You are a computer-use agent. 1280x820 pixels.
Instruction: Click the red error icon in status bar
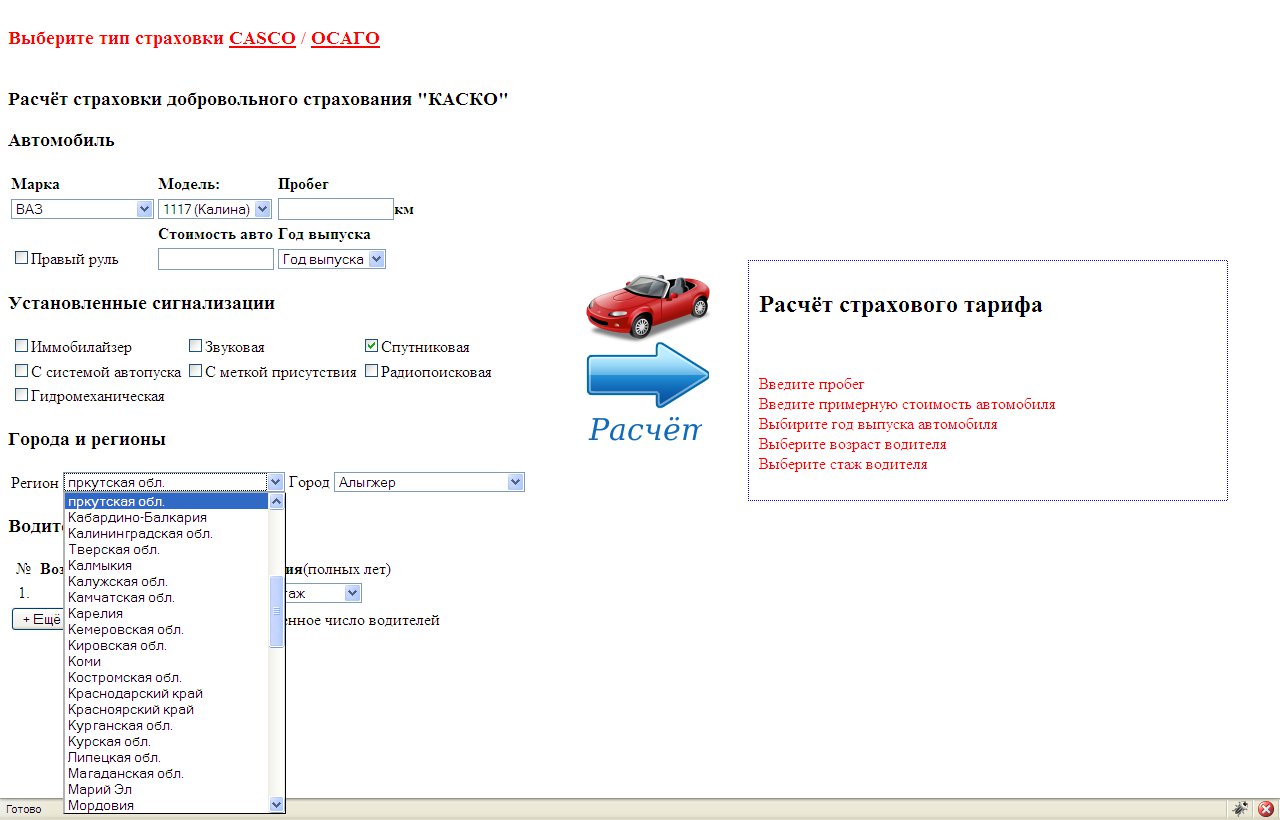pos(1265,809)
